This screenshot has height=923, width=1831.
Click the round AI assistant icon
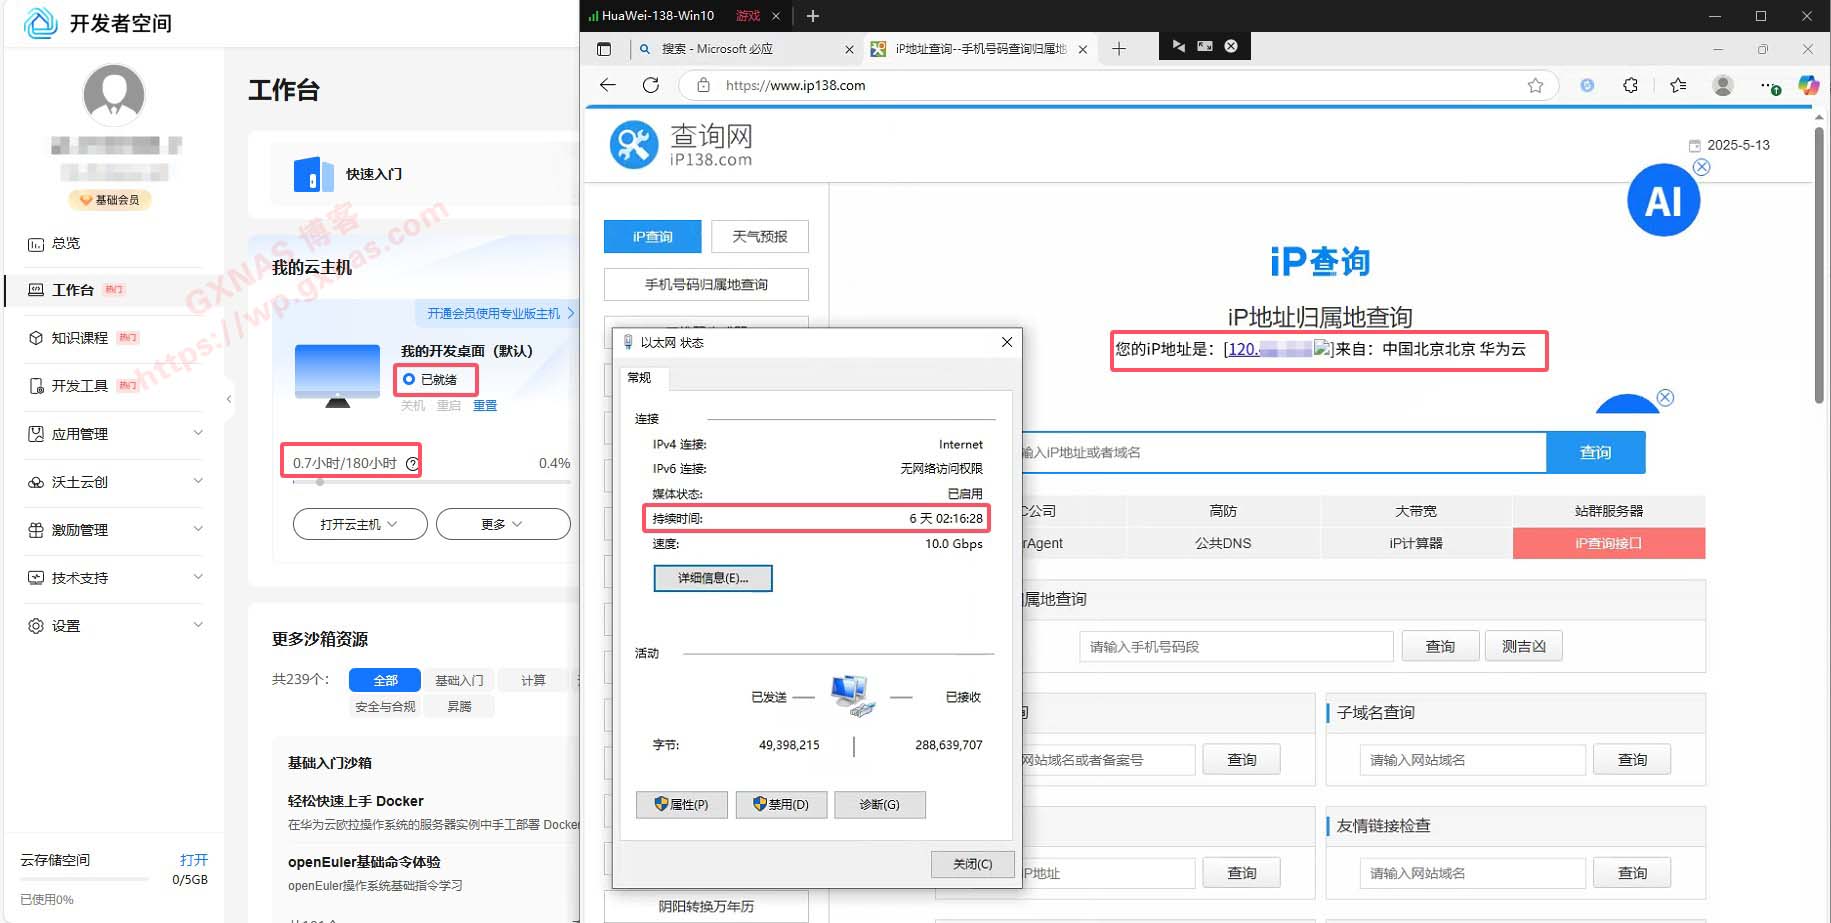1663,201
